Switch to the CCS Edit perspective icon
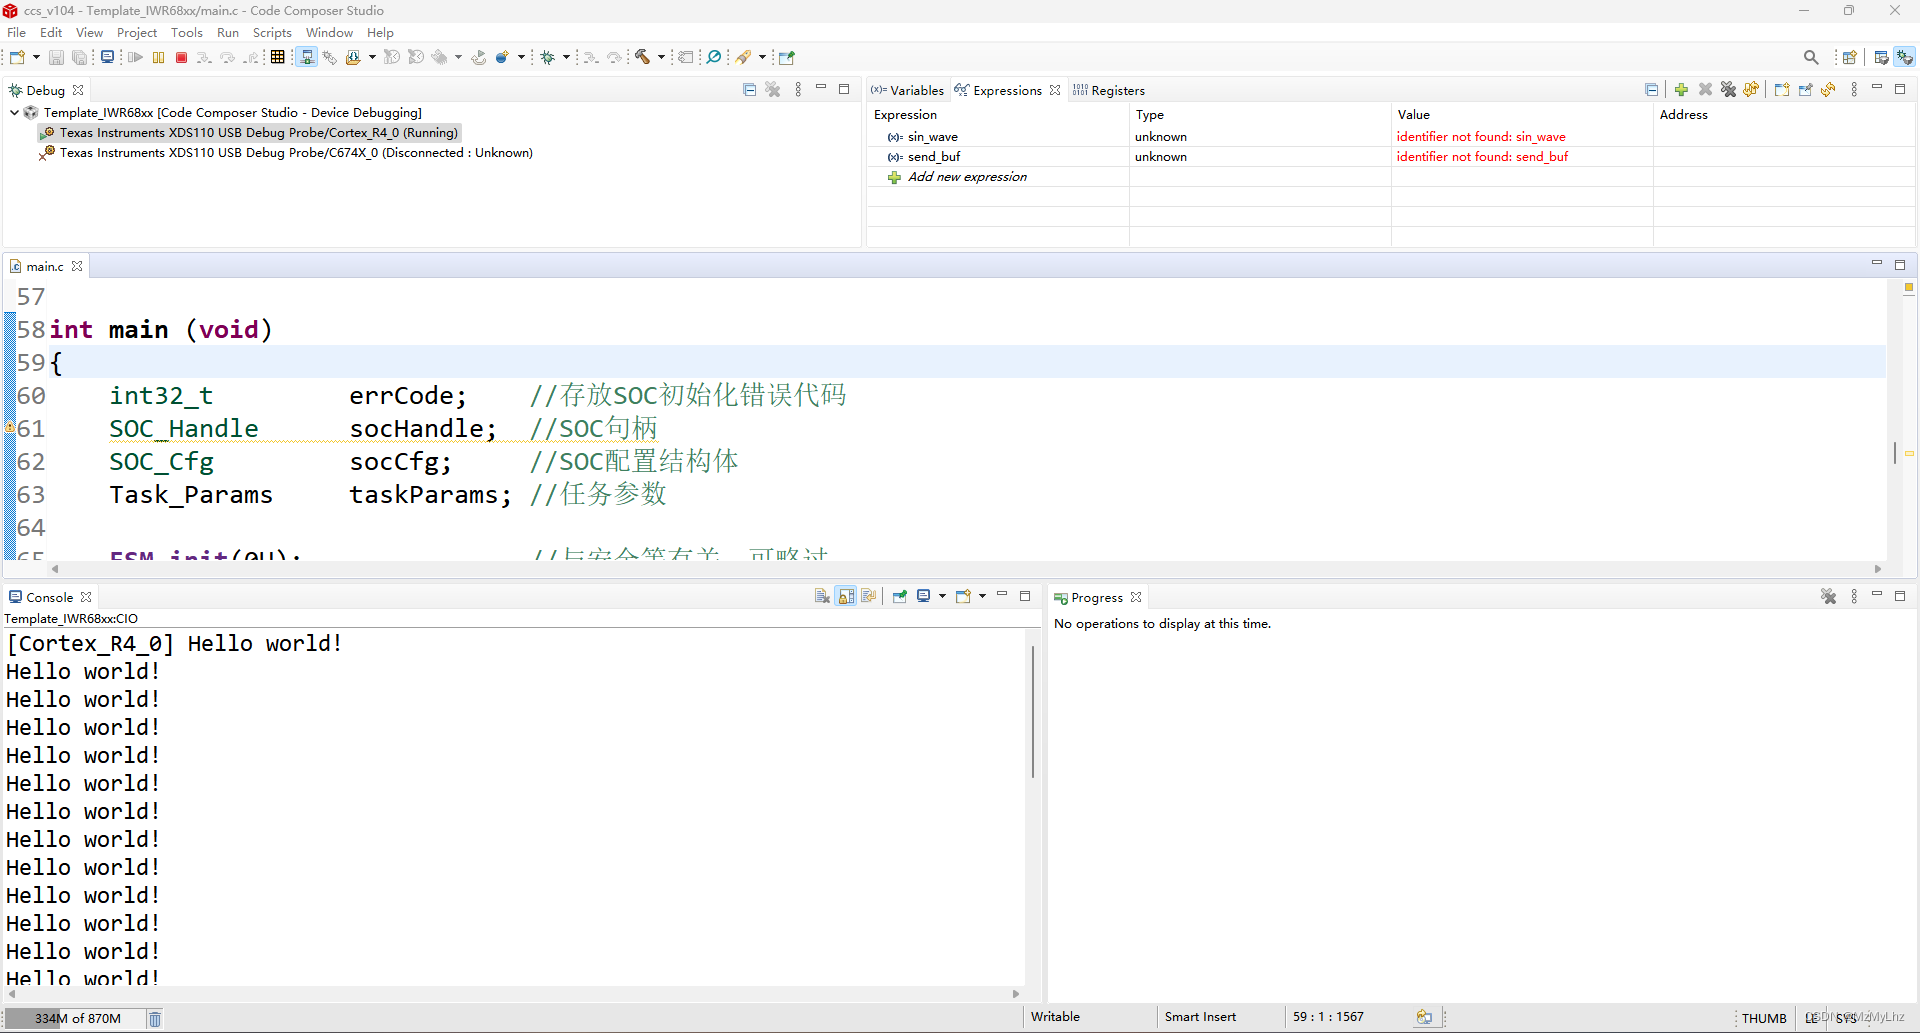The width and height of the screenshot is (1920, 1033). [1881, 58]
